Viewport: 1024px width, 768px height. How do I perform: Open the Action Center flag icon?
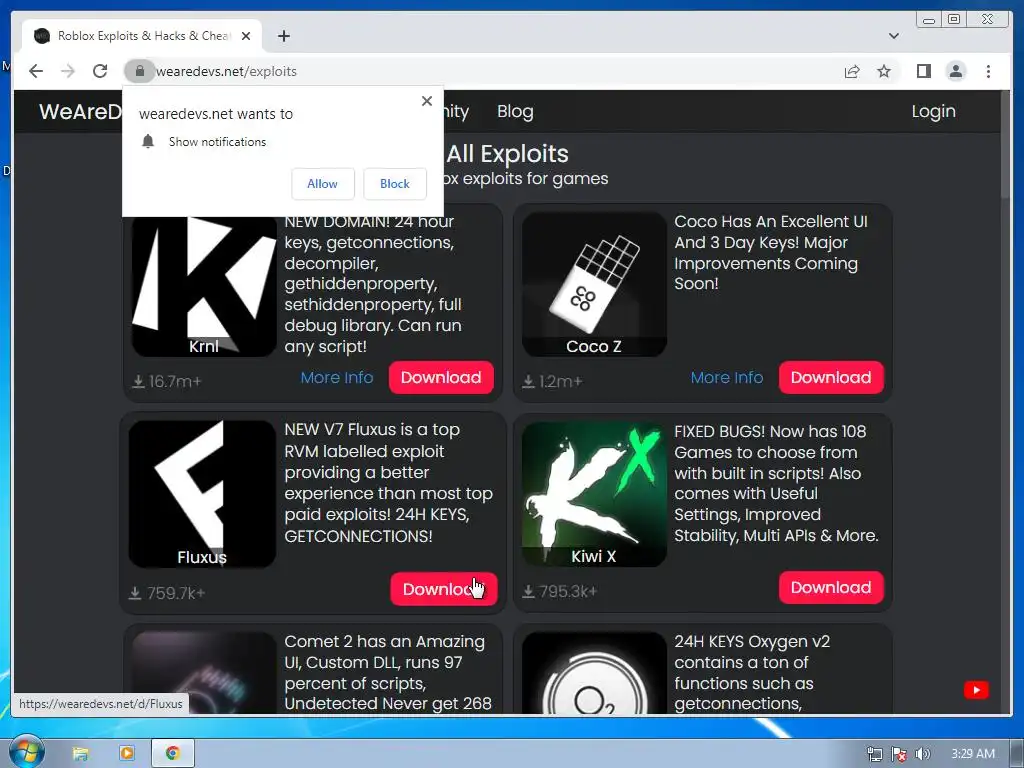pos(899,754)
